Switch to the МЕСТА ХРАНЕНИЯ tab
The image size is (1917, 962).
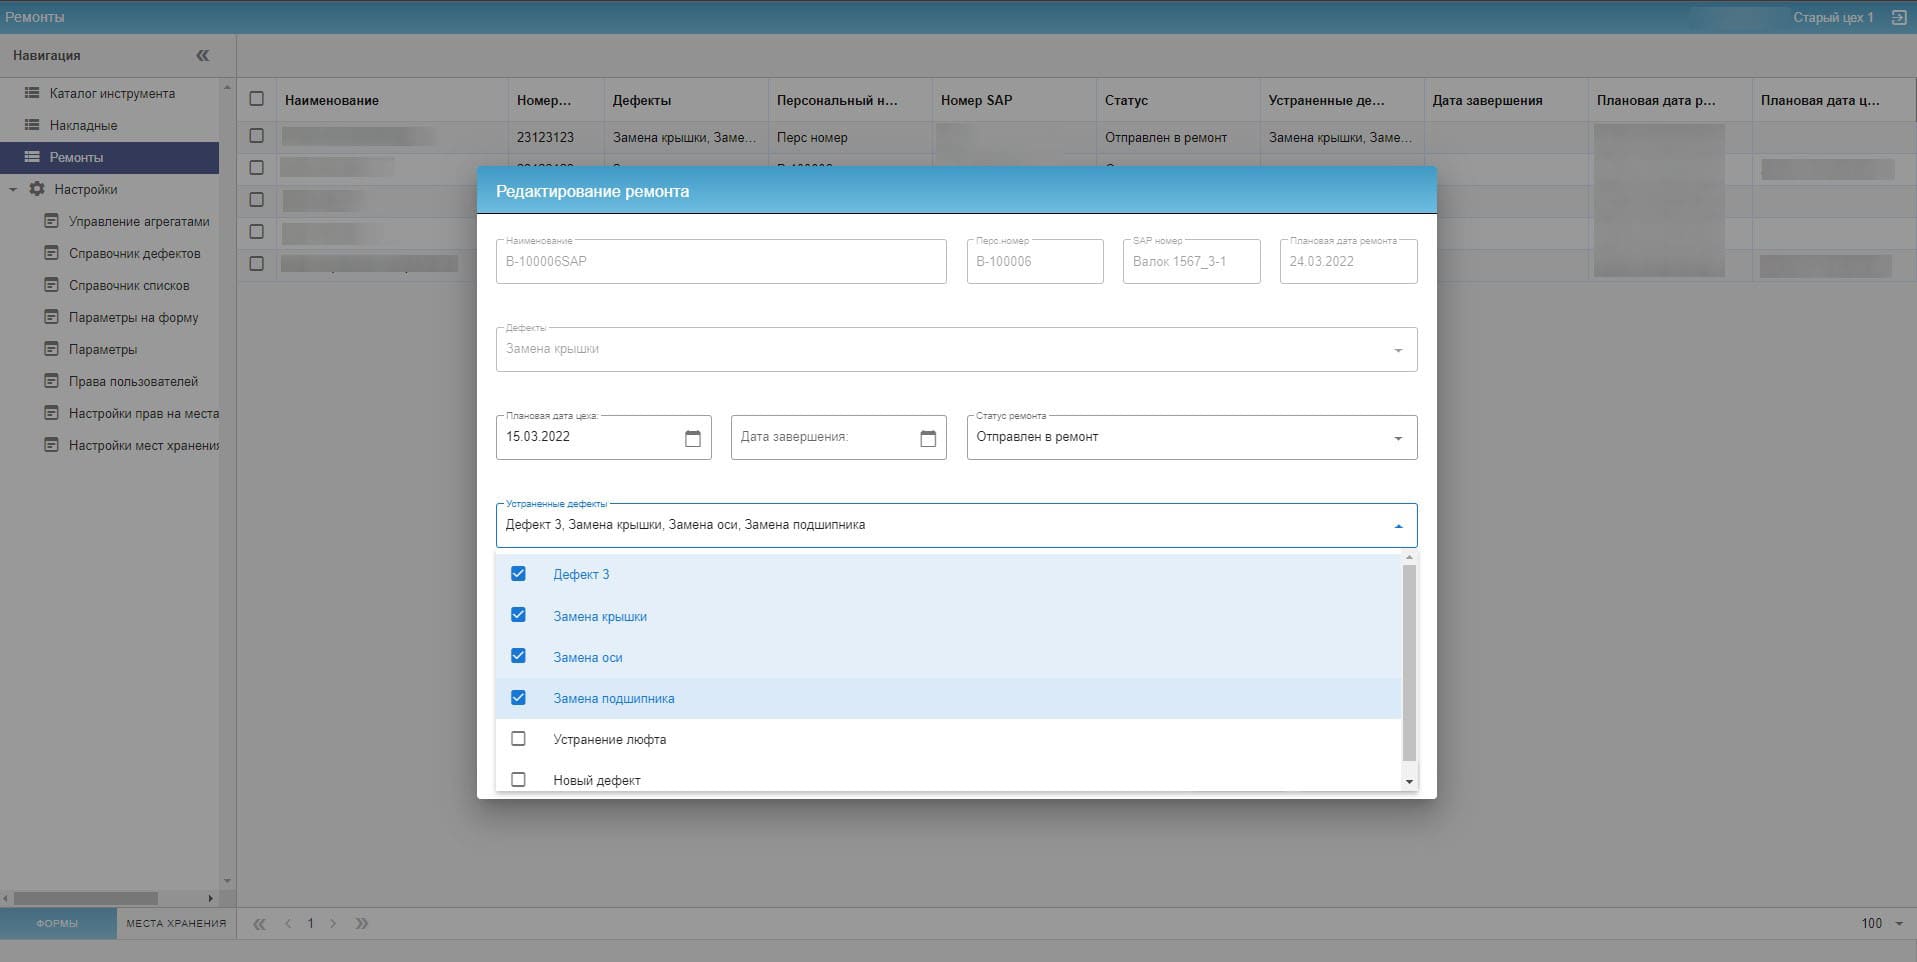pyautogui.click(x=176, y=923)
